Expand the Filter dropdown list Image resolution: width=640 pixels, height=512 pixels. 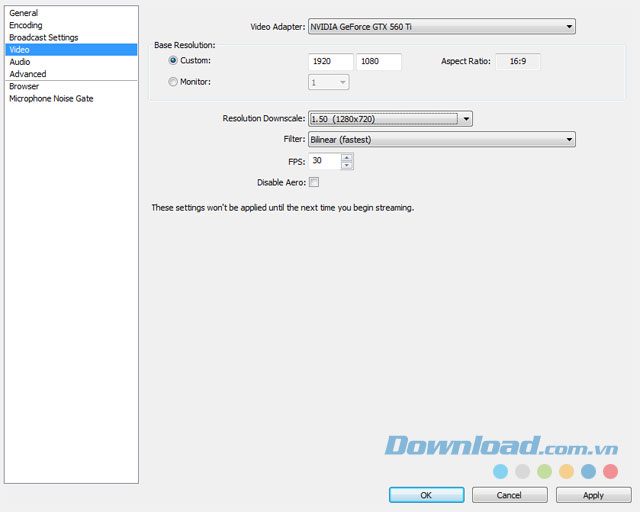[x=441, y=140]
